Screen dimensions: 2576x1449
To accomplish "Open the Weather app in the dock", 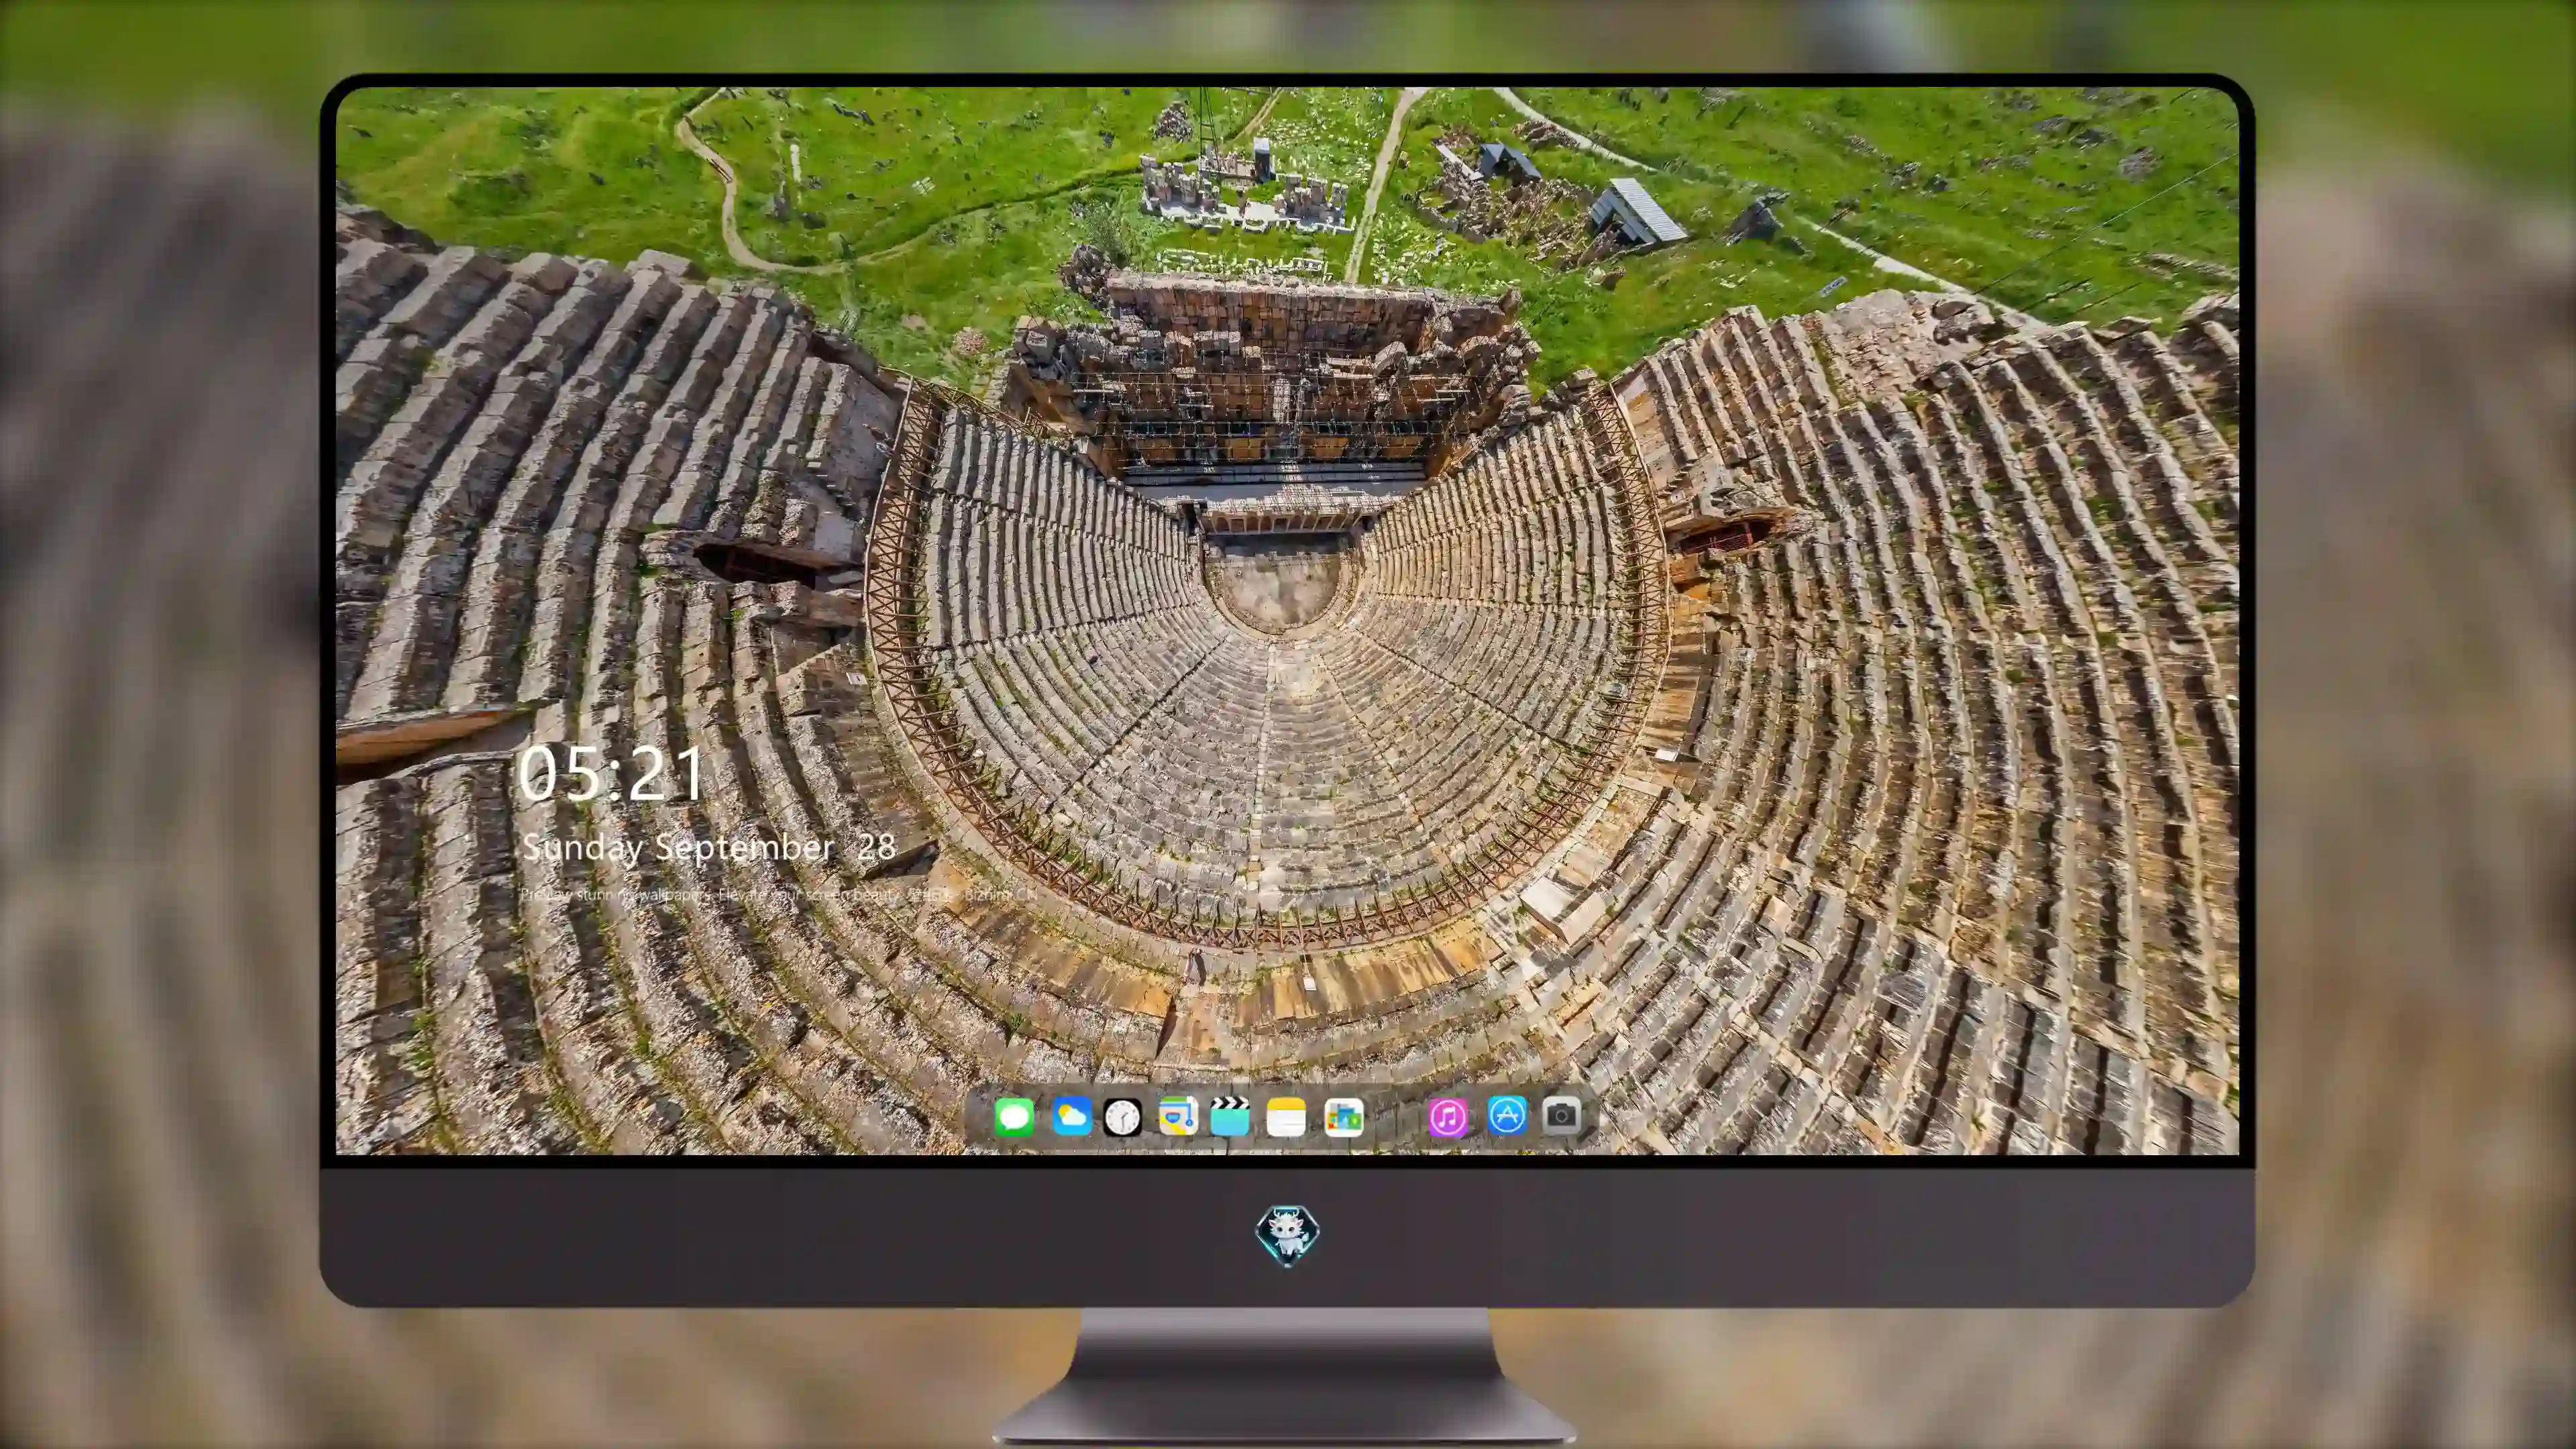I will [x=1071, y=1116].
